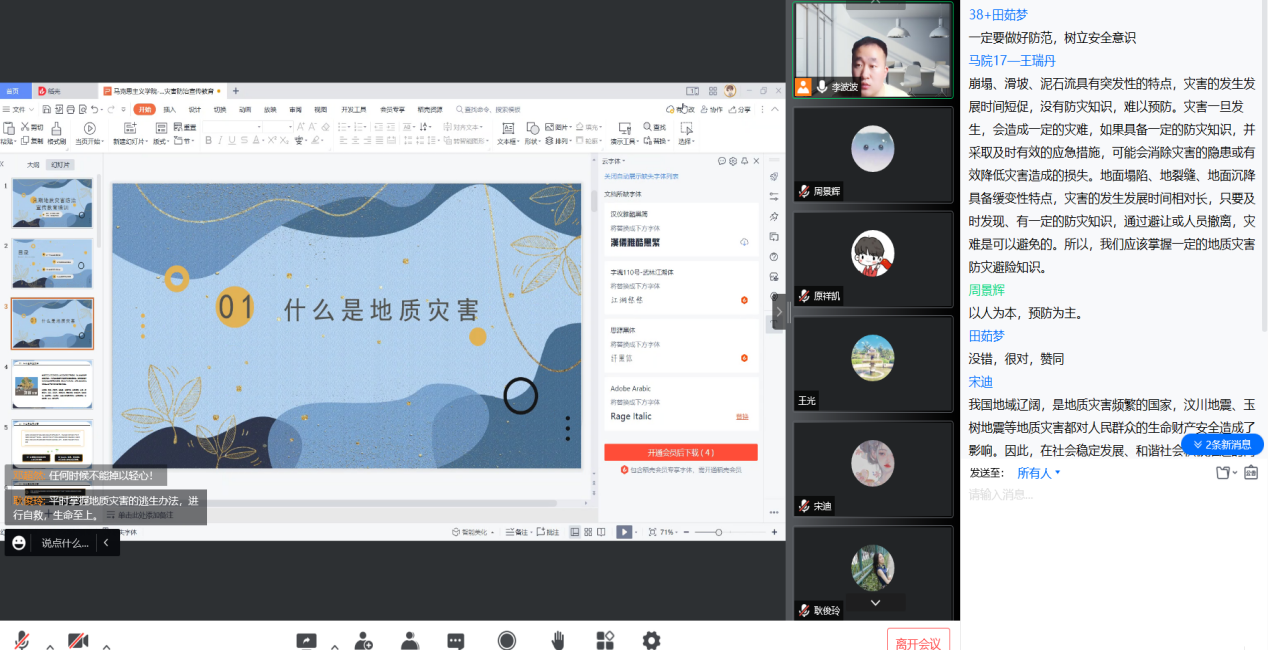Screen dimensions: 1268x650
Task: Open the '插入' ribbon tab
Action: click(169, 109)
